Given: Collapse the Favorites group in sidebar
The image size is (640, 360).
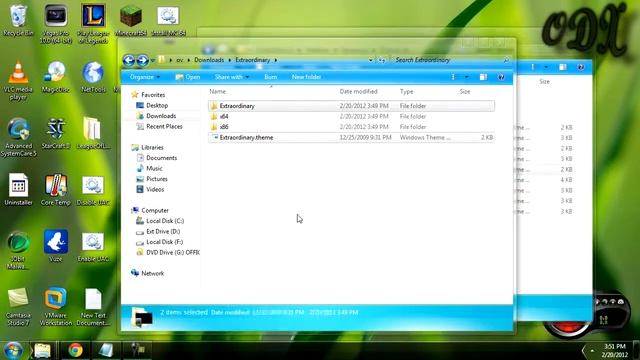Looking at the screenshot, I should [148, 95].
